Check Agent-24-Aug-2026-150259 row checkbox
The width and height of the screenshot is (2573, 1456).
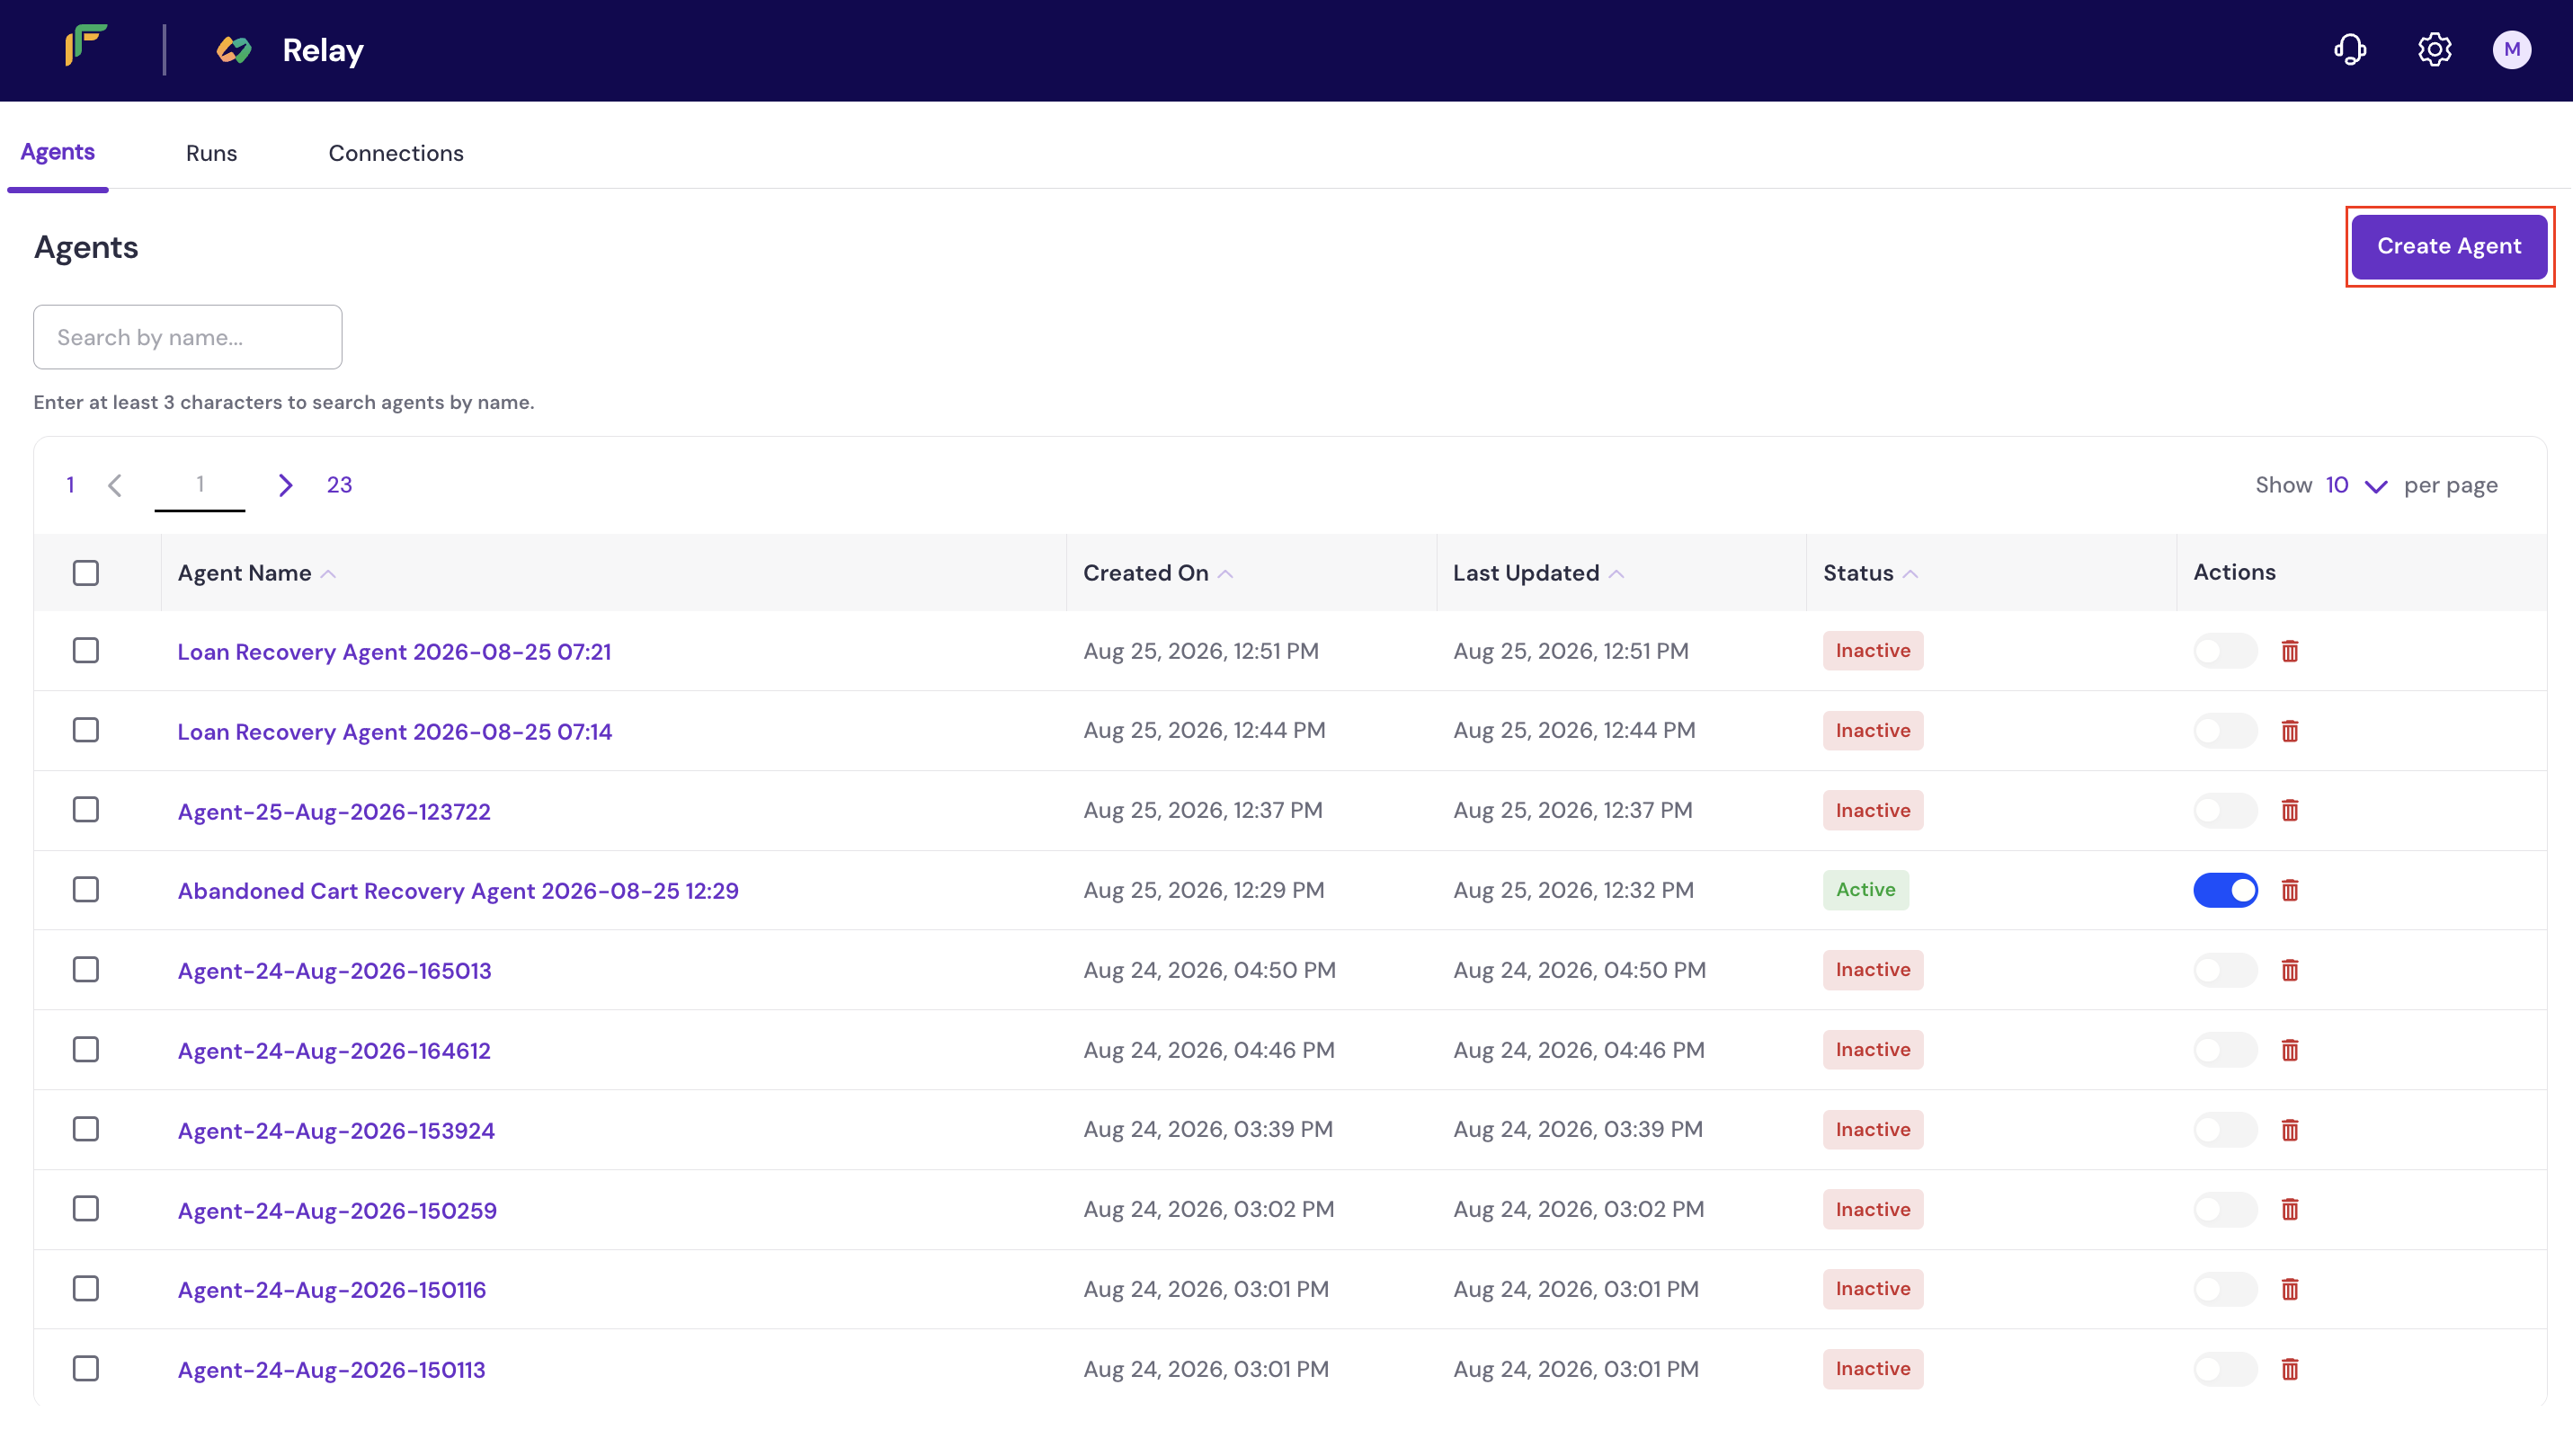click(x=86, y=1209)
